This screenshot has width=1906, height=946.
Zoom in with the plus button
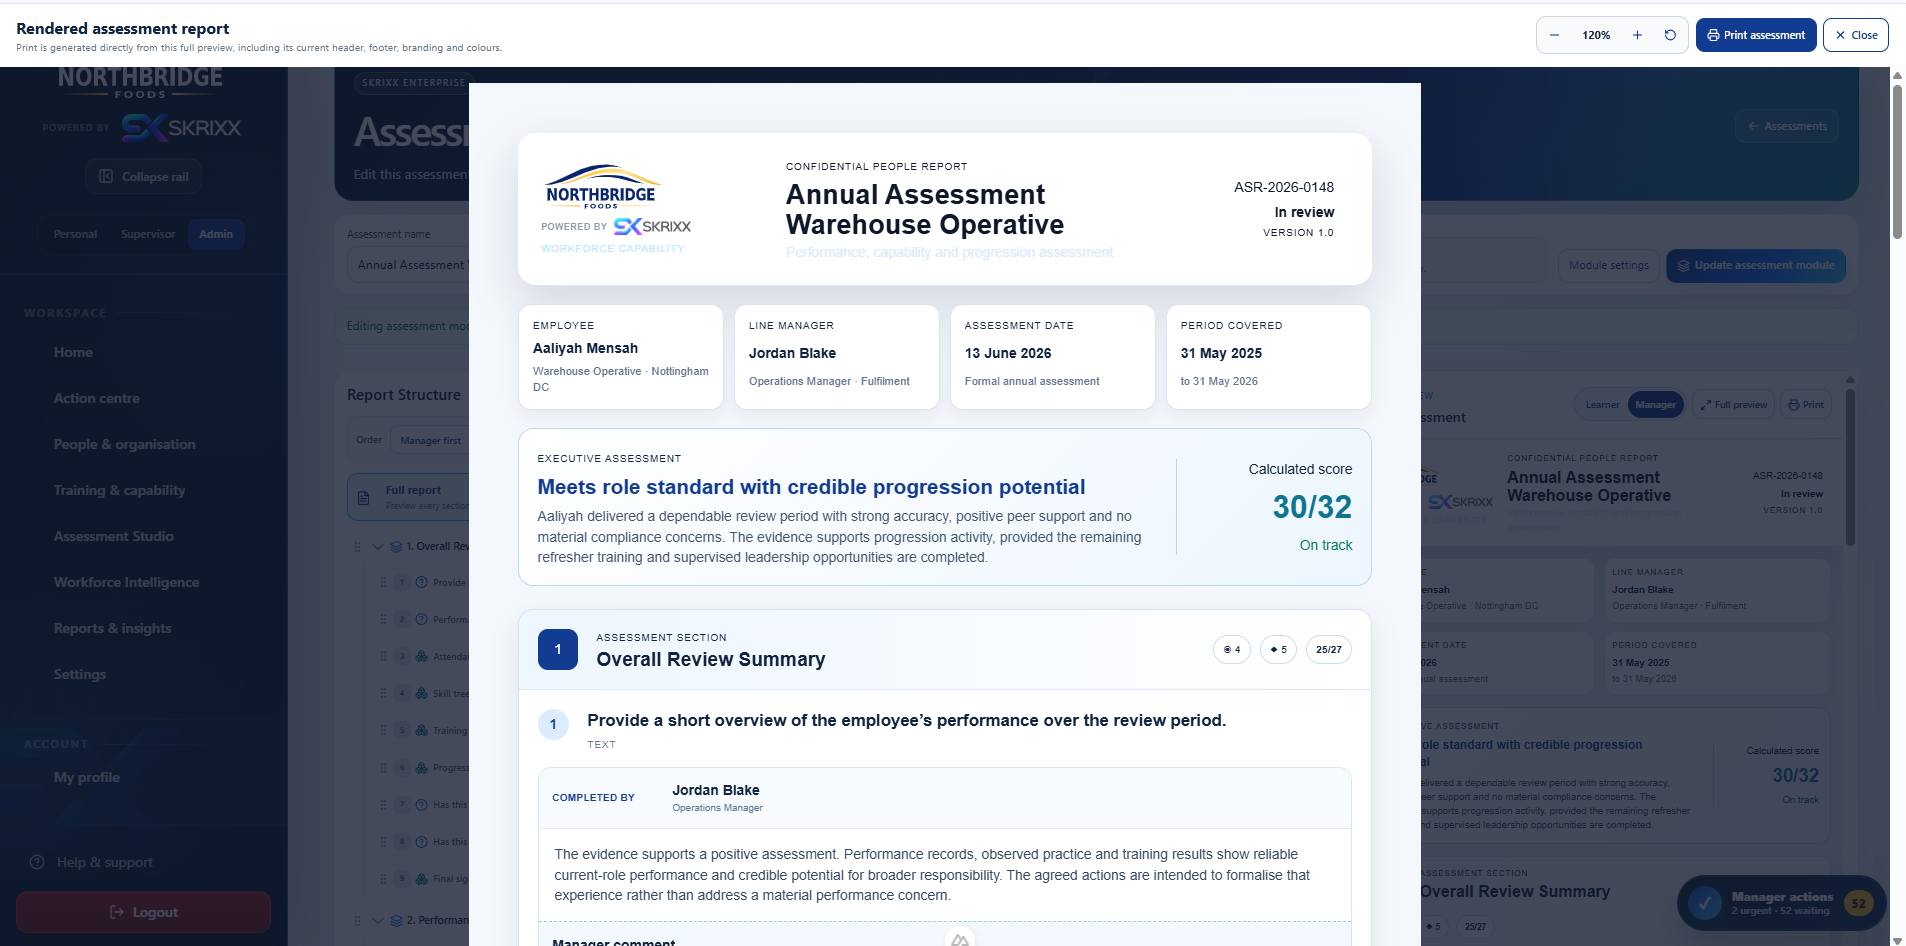click(1637, 35)
